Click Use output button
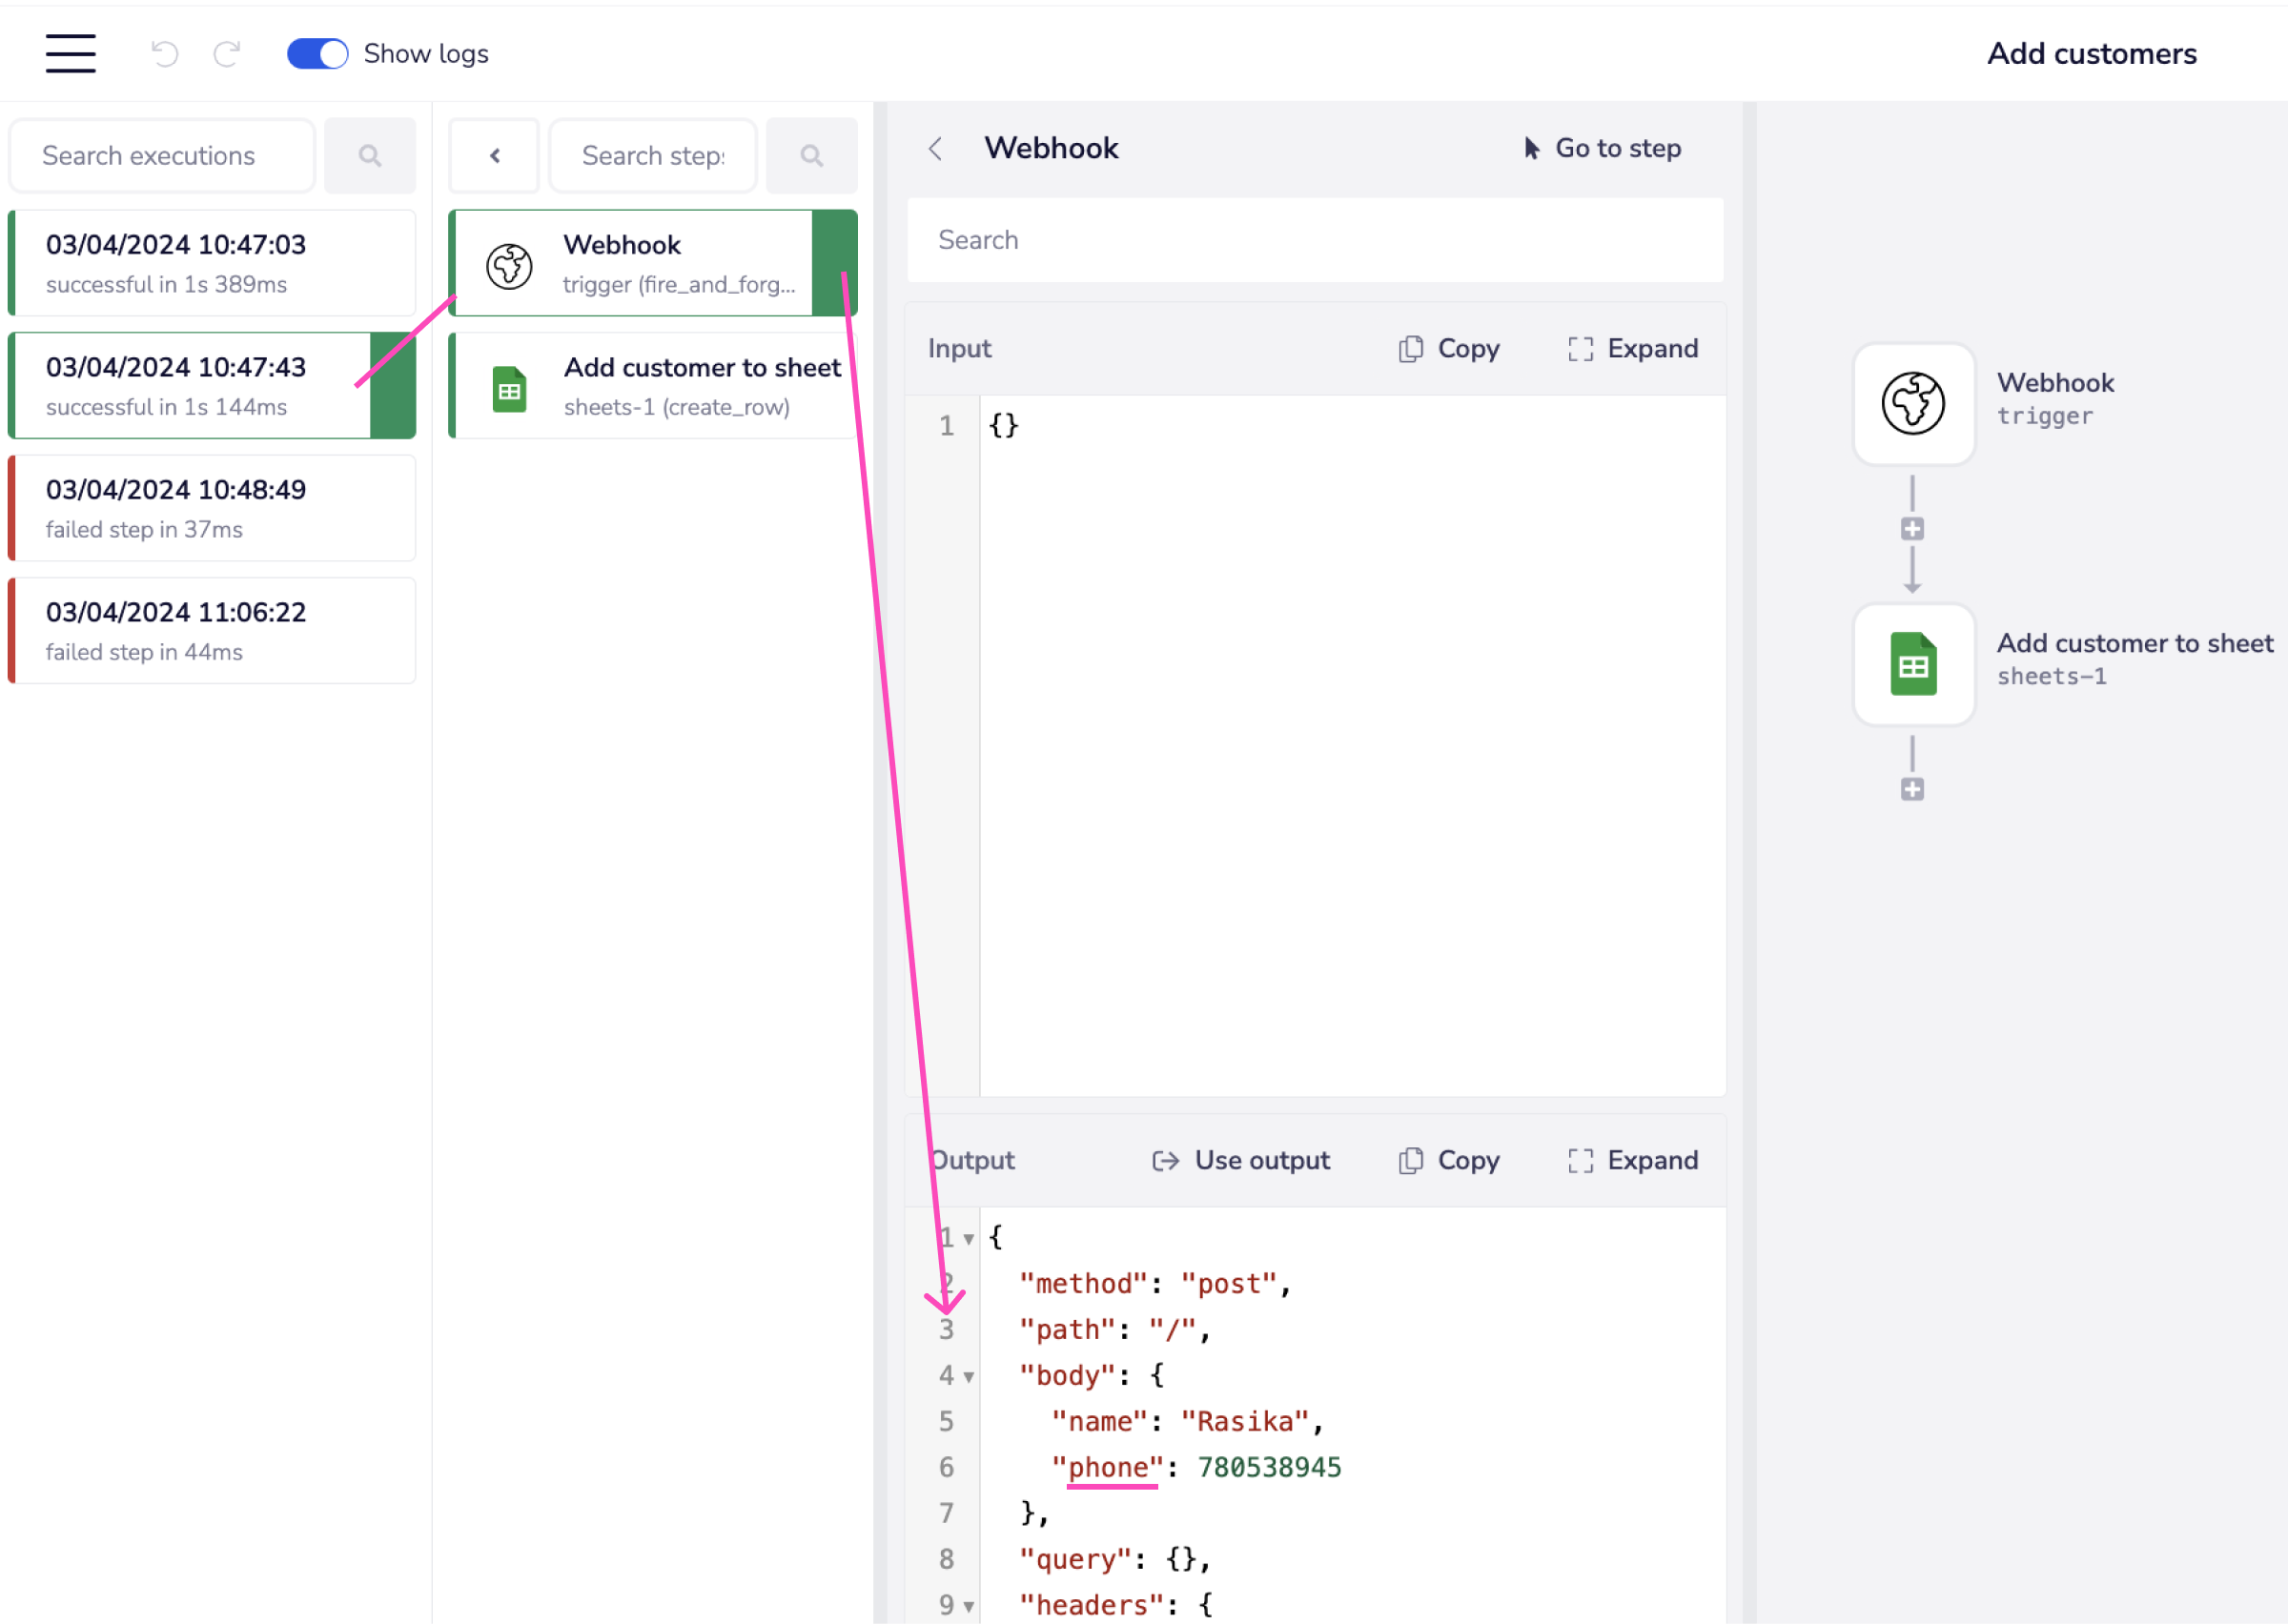Screen dimensions: 2288x1624 click(x=1241, y=1160)
